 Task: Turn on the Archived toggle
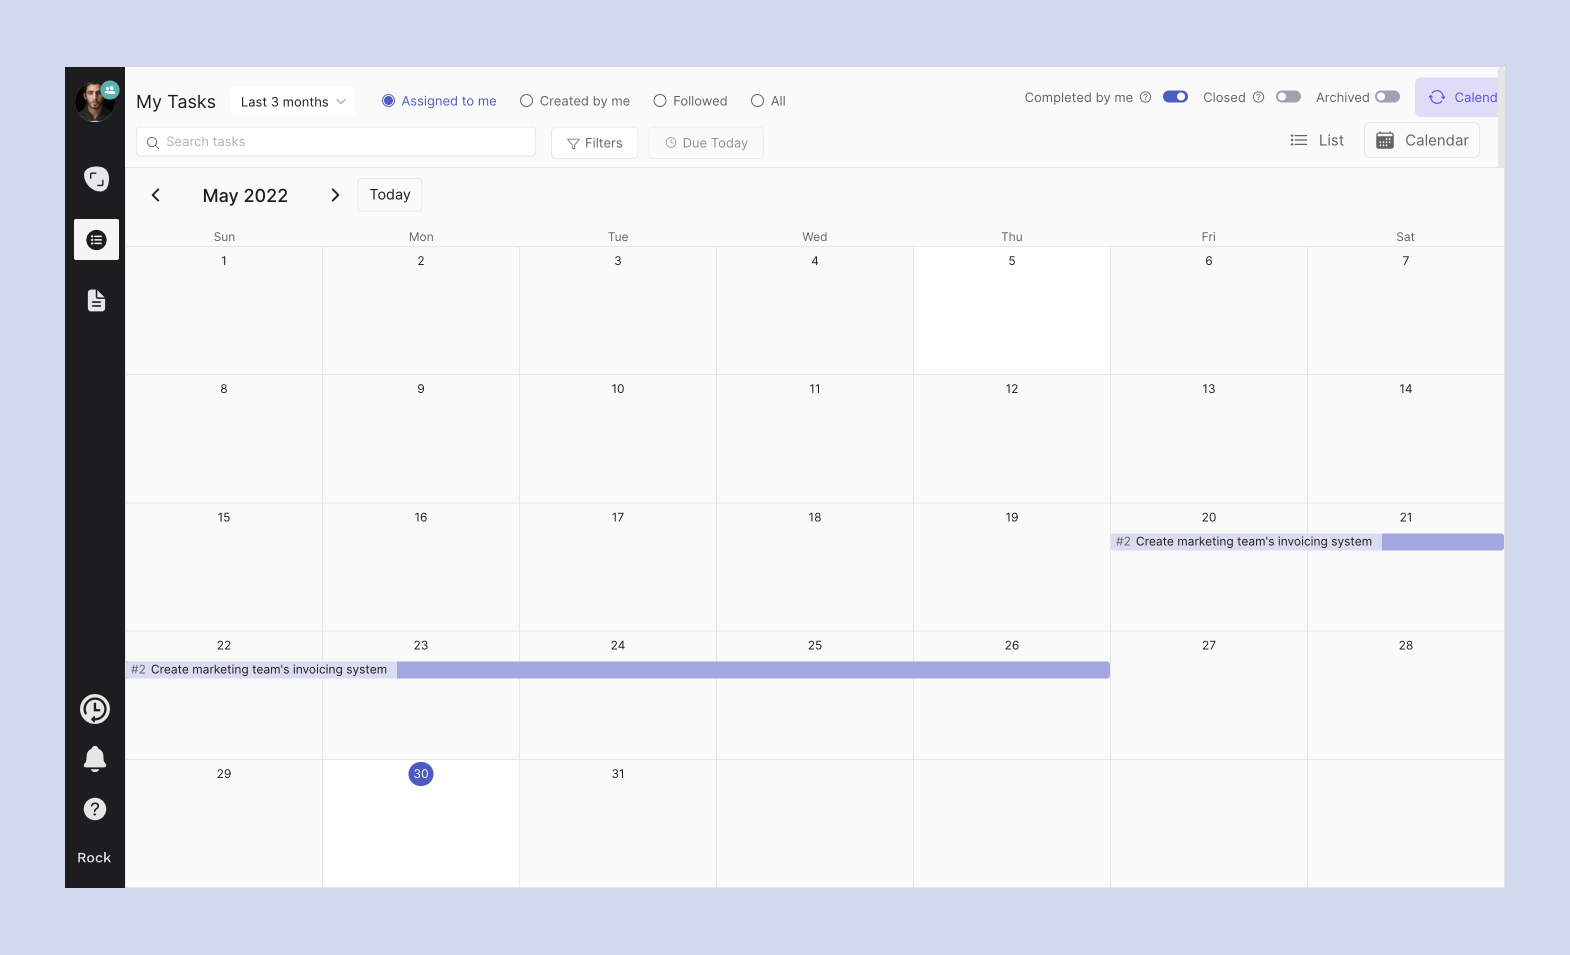[x=1387, y=97]
